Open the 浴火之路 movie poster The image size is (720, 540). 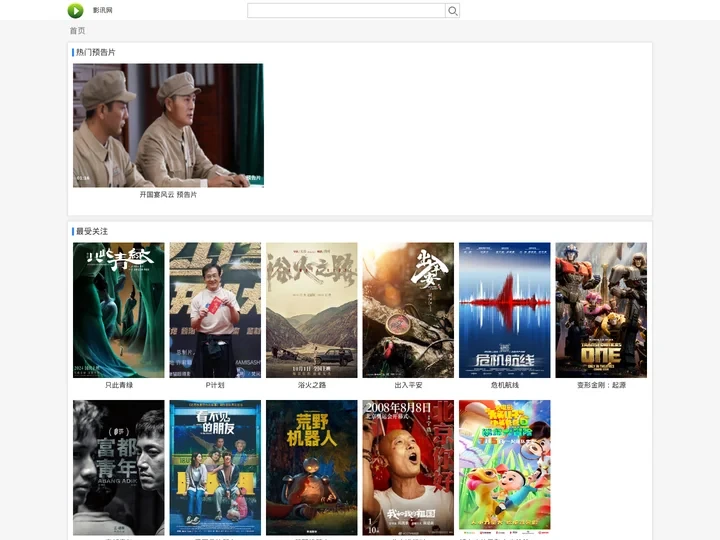(311, 310)
